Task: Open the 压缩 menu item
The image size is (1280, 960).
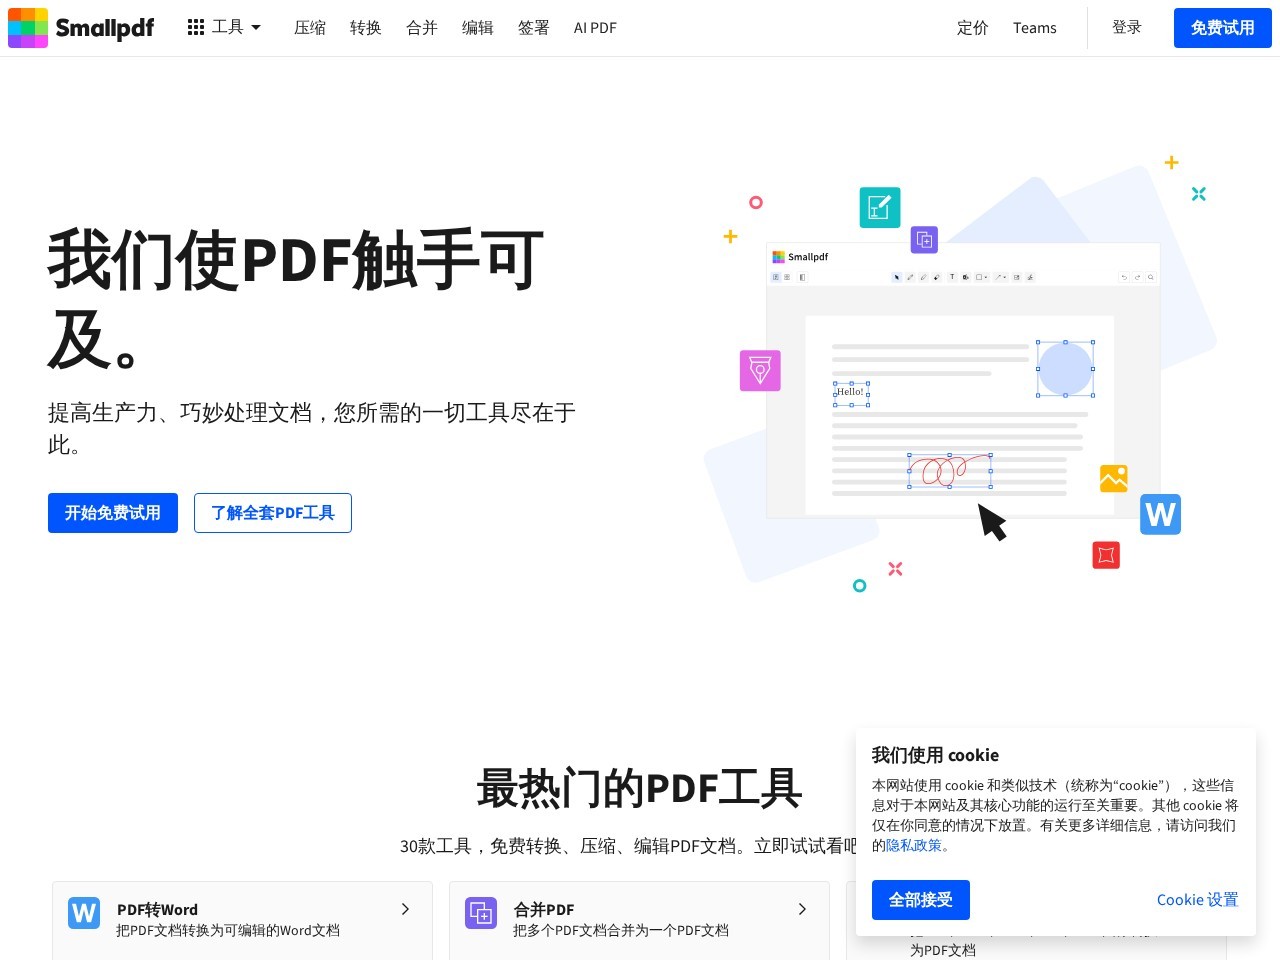Action: [310, 28]
